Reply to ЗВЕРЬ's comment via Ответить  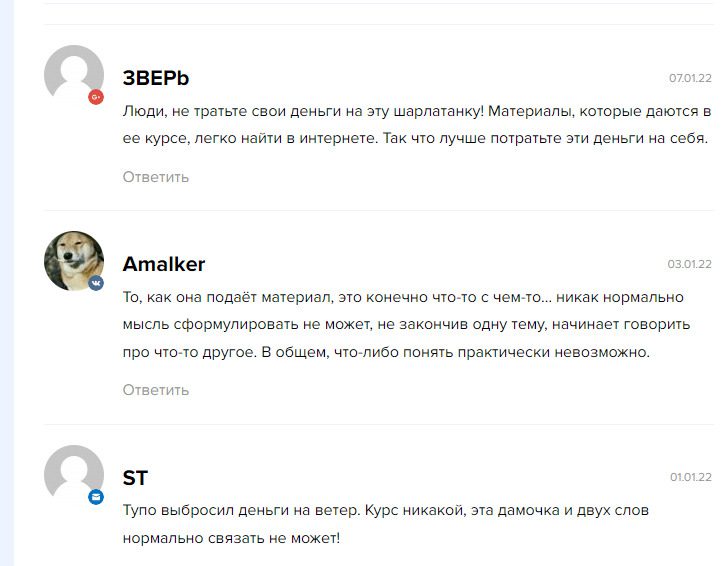coord(156,177)
